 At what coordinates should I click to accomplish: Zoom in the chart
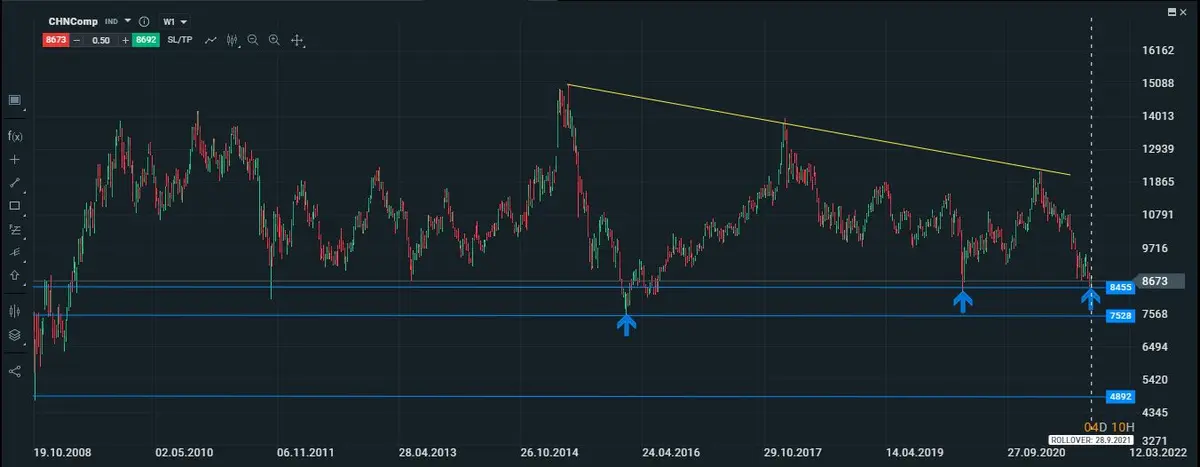pos(274,40)
